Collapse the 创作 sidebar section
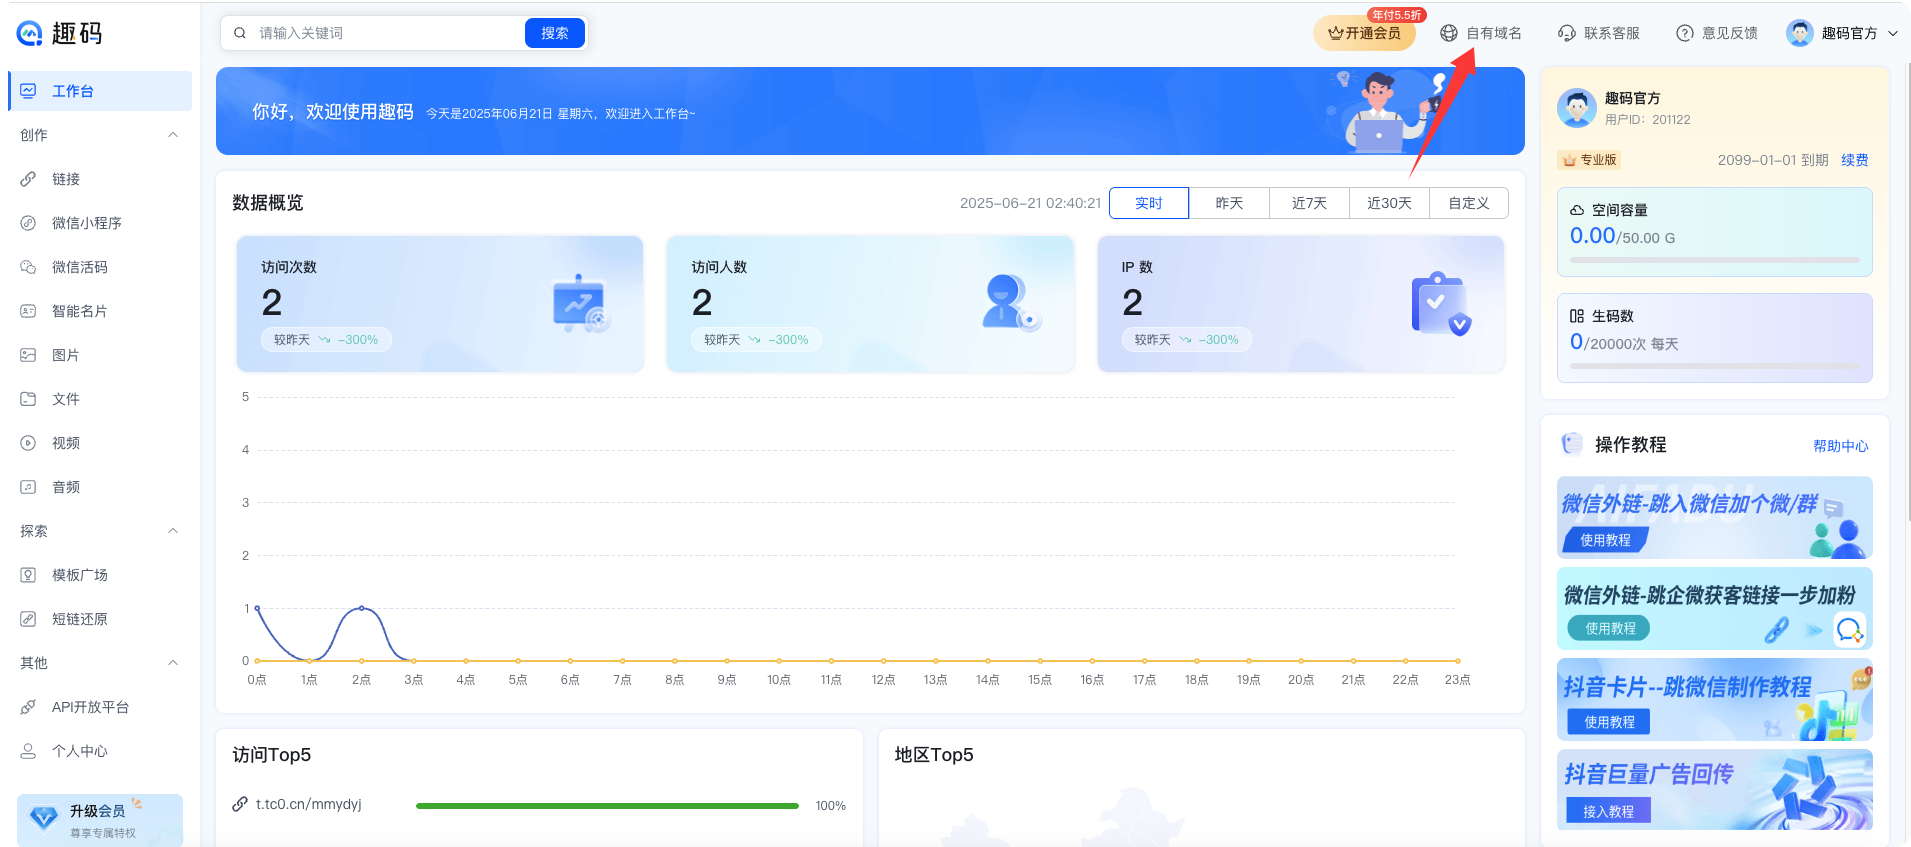Screen dimensions: 1911x847 pyautogui.click(x=173, y=135)
